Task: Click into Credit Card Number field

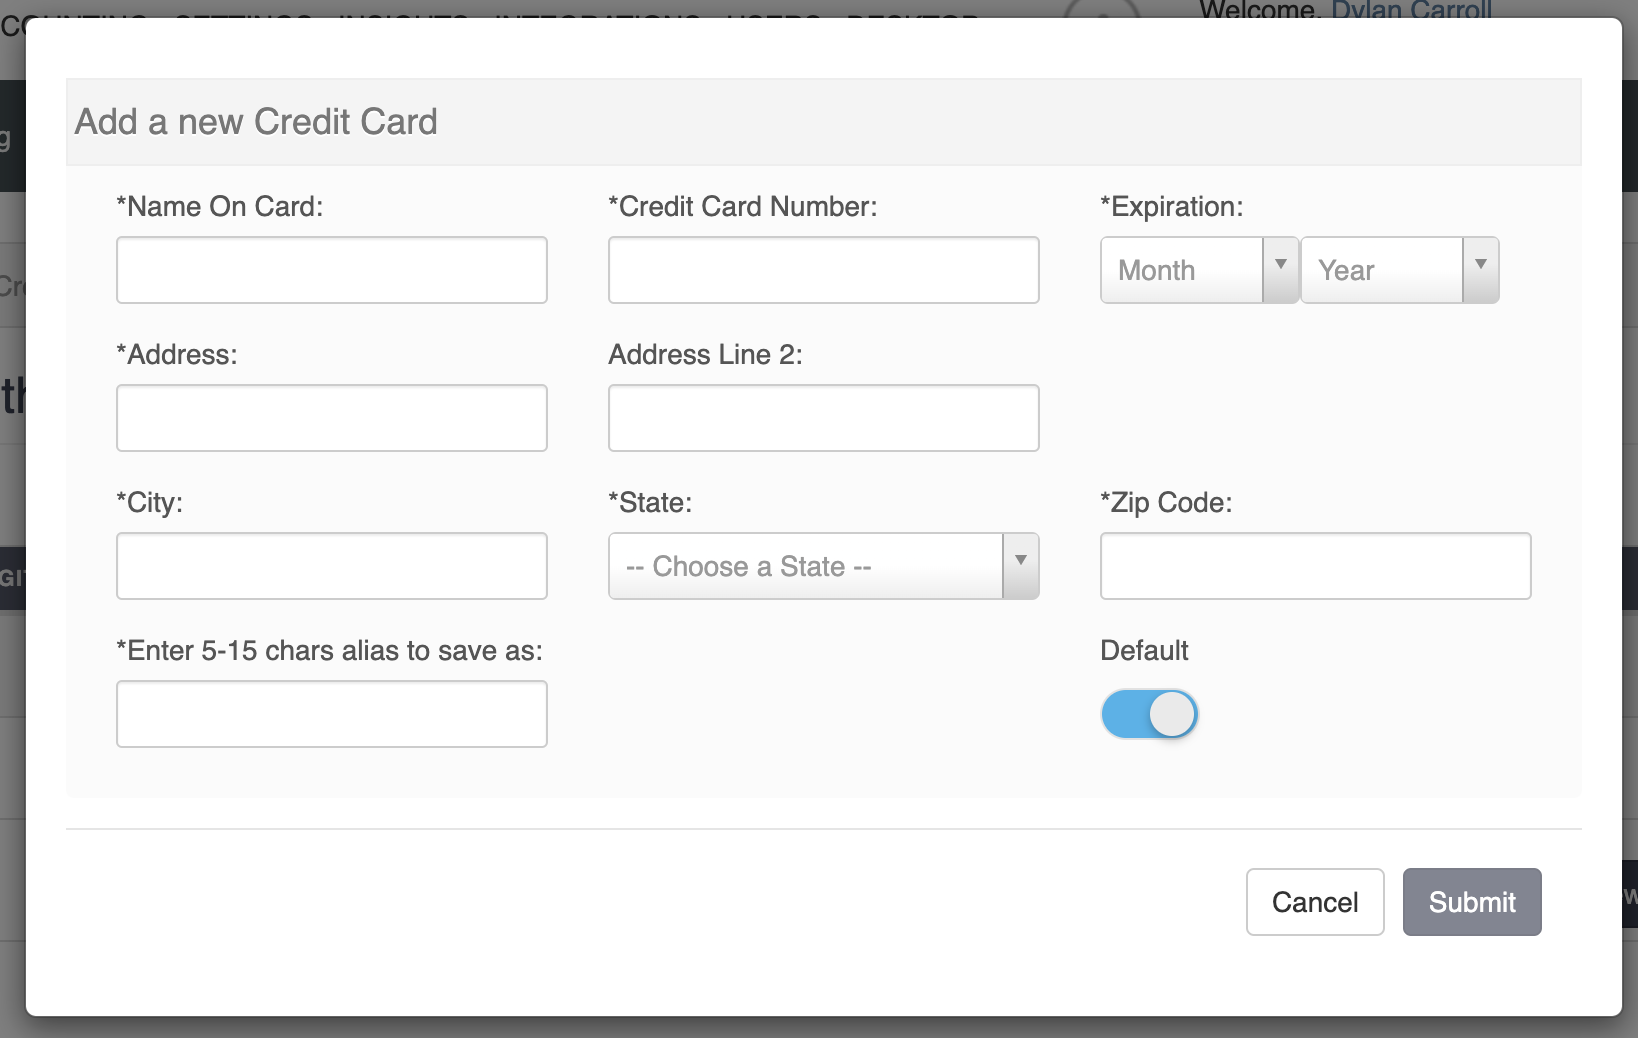Action: 823,270
